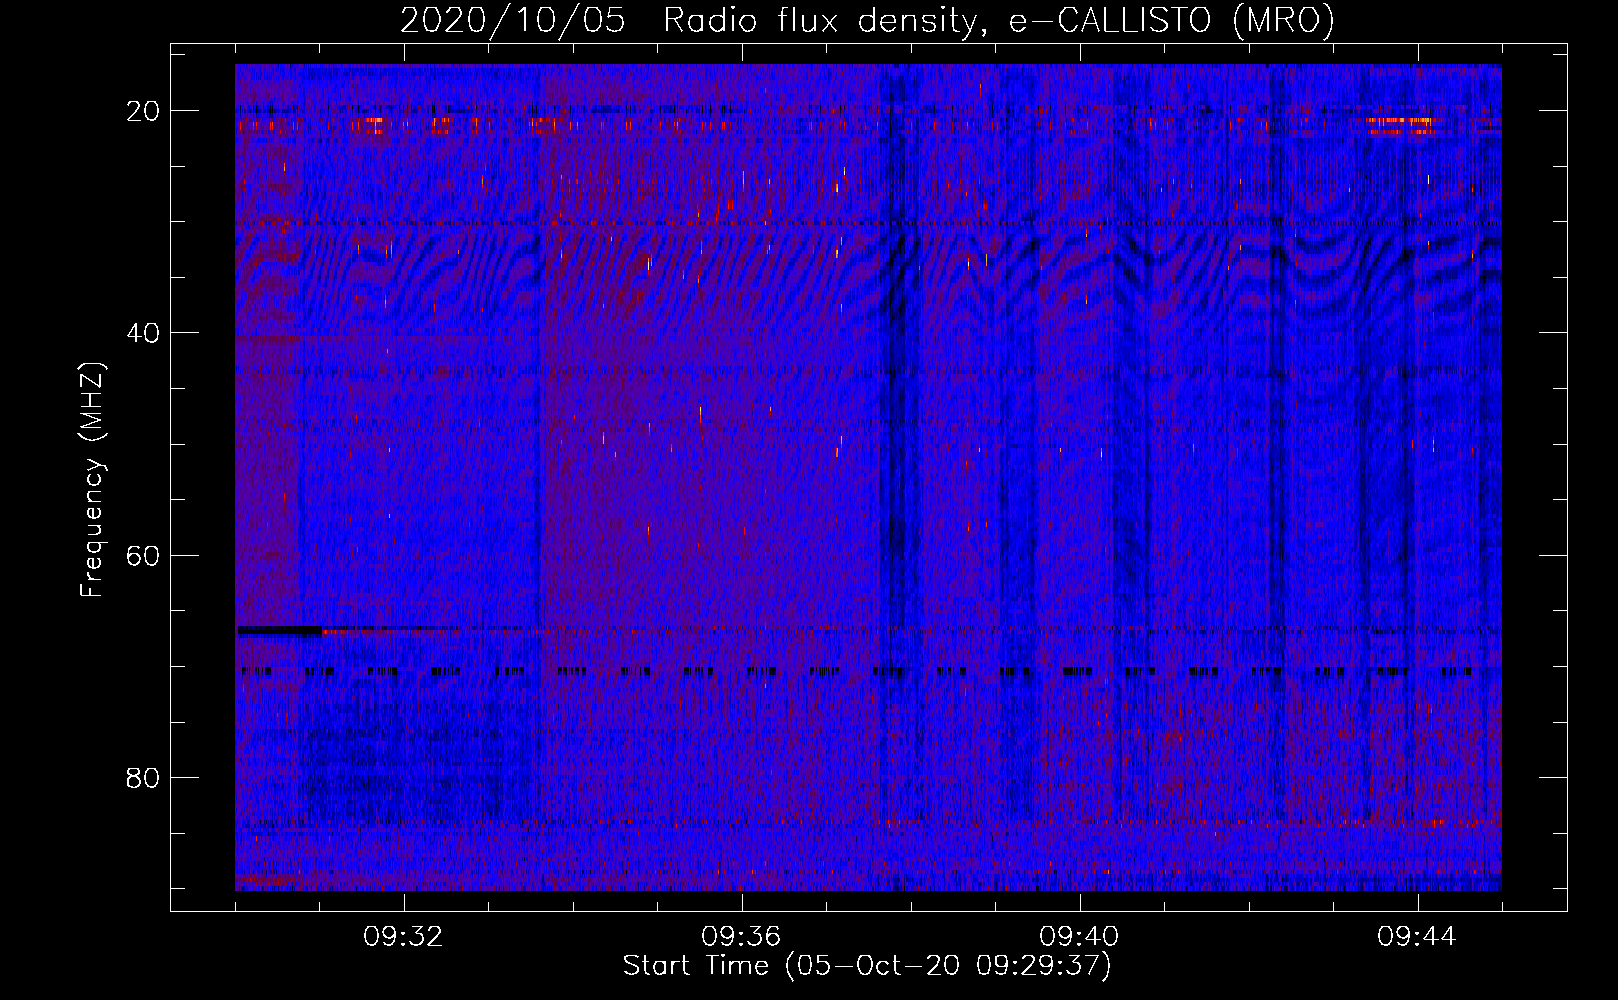Viewport: 1618px width, 1000px height.
Task: Click the 09:40 time tick label
Action: pyautogui.click(x=1080, y=937)
